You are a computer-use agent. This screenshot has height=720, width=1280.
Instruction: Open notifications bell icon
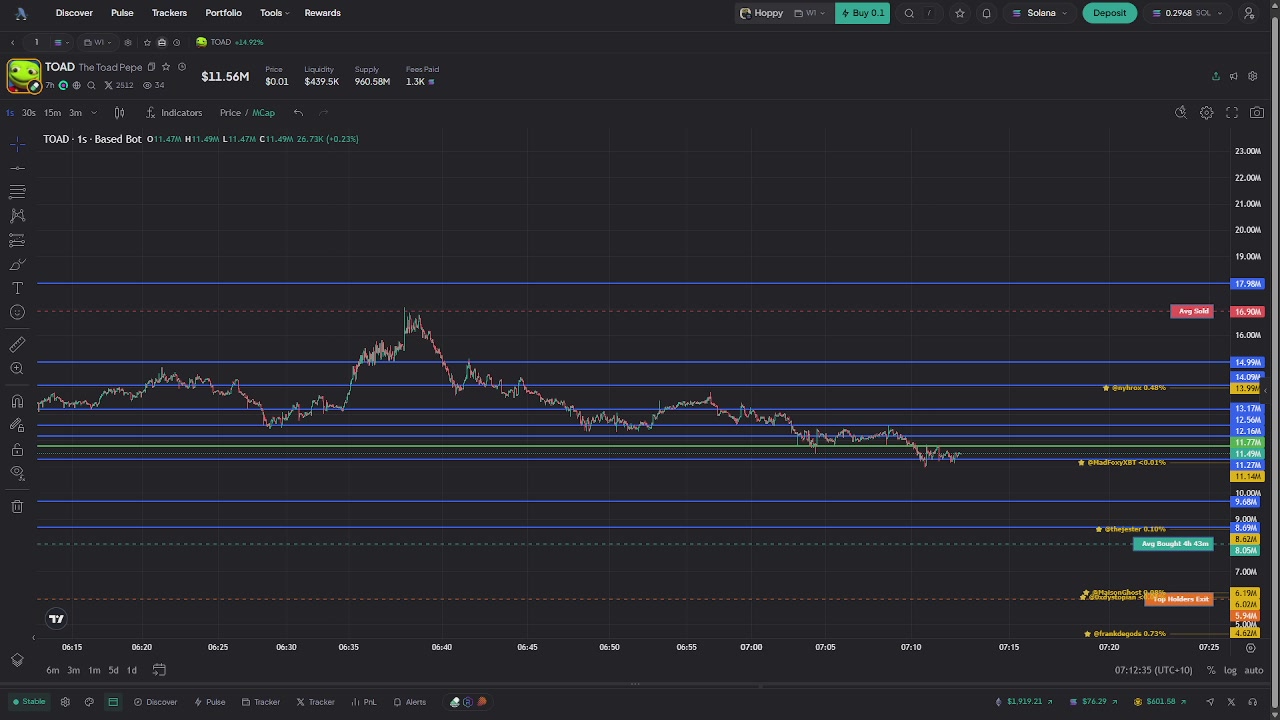(x=986, y=13)
